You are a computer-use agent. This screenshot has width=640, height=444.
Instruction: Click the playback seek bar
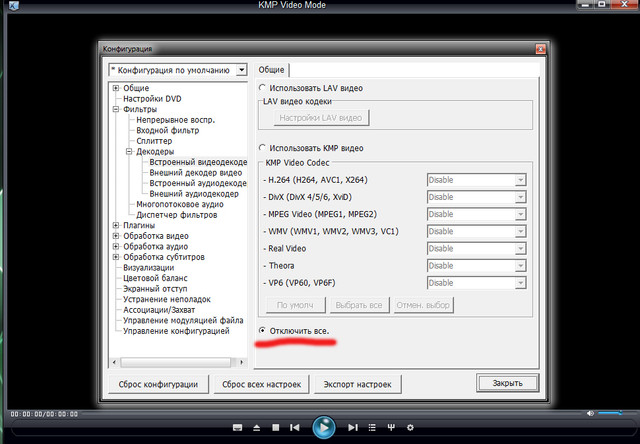(333, 414)
